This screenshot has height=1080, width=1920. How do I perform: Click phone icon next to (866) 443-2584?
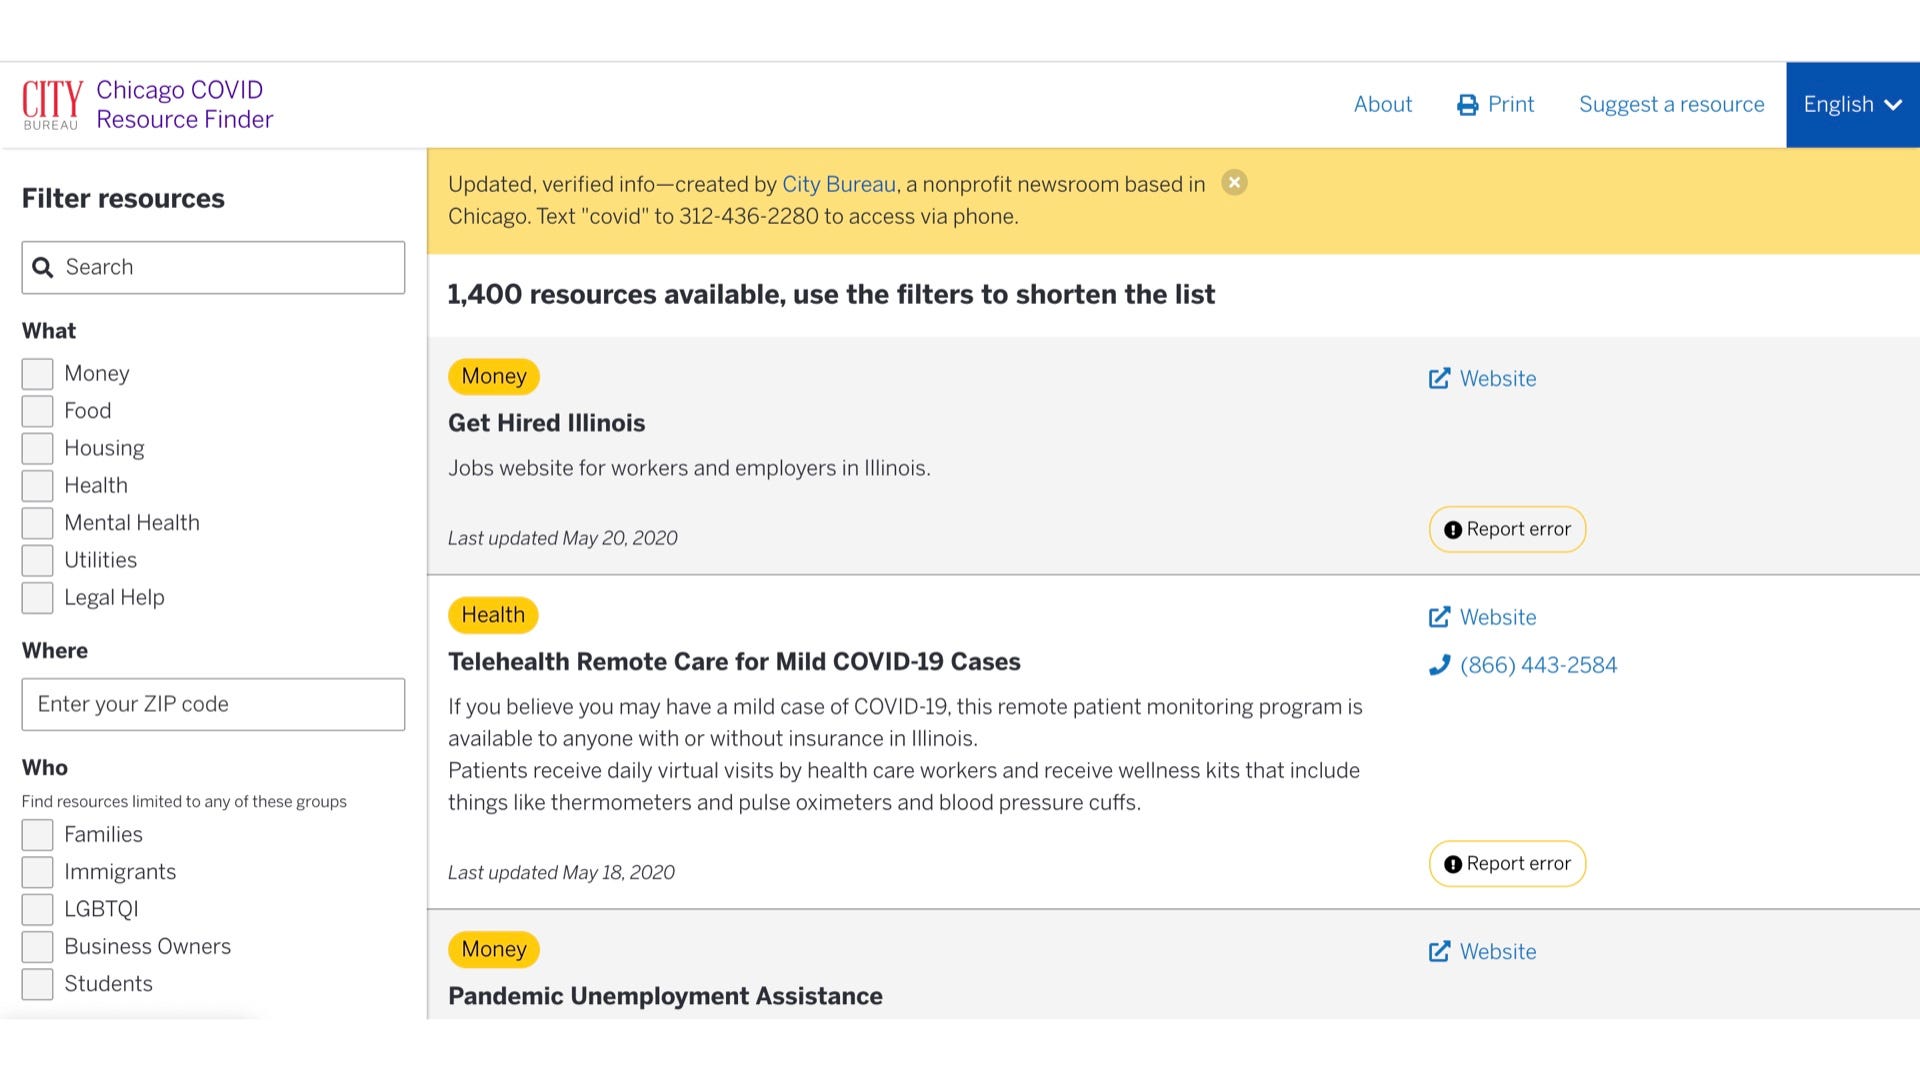coord(1439,665)
